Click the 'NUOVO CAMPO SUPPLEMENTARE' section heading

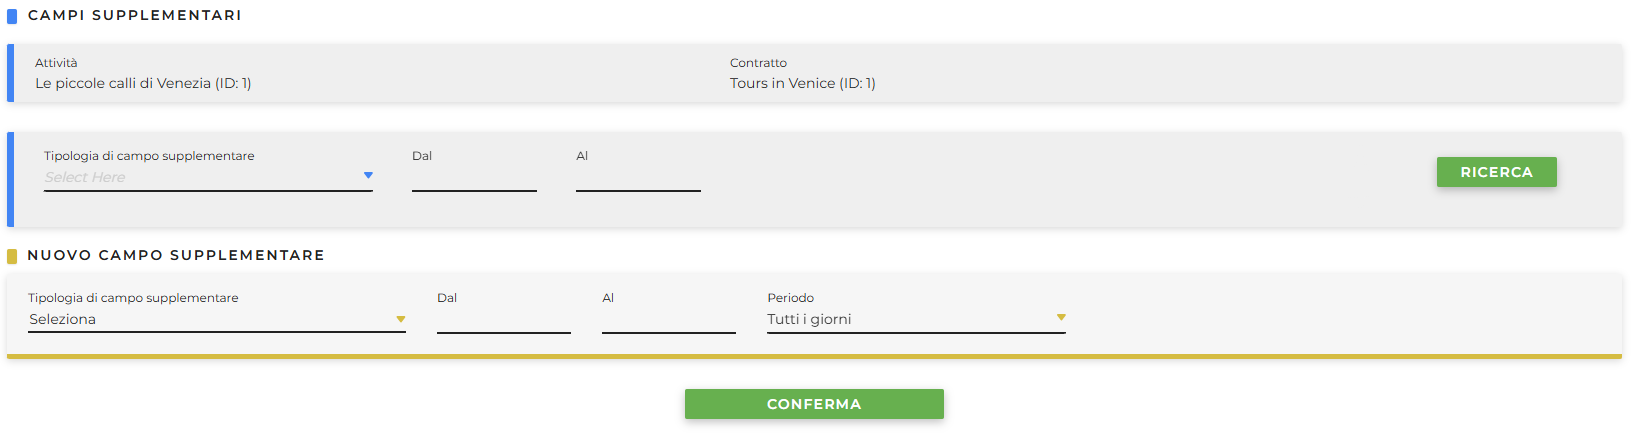(x=176, y=256)
